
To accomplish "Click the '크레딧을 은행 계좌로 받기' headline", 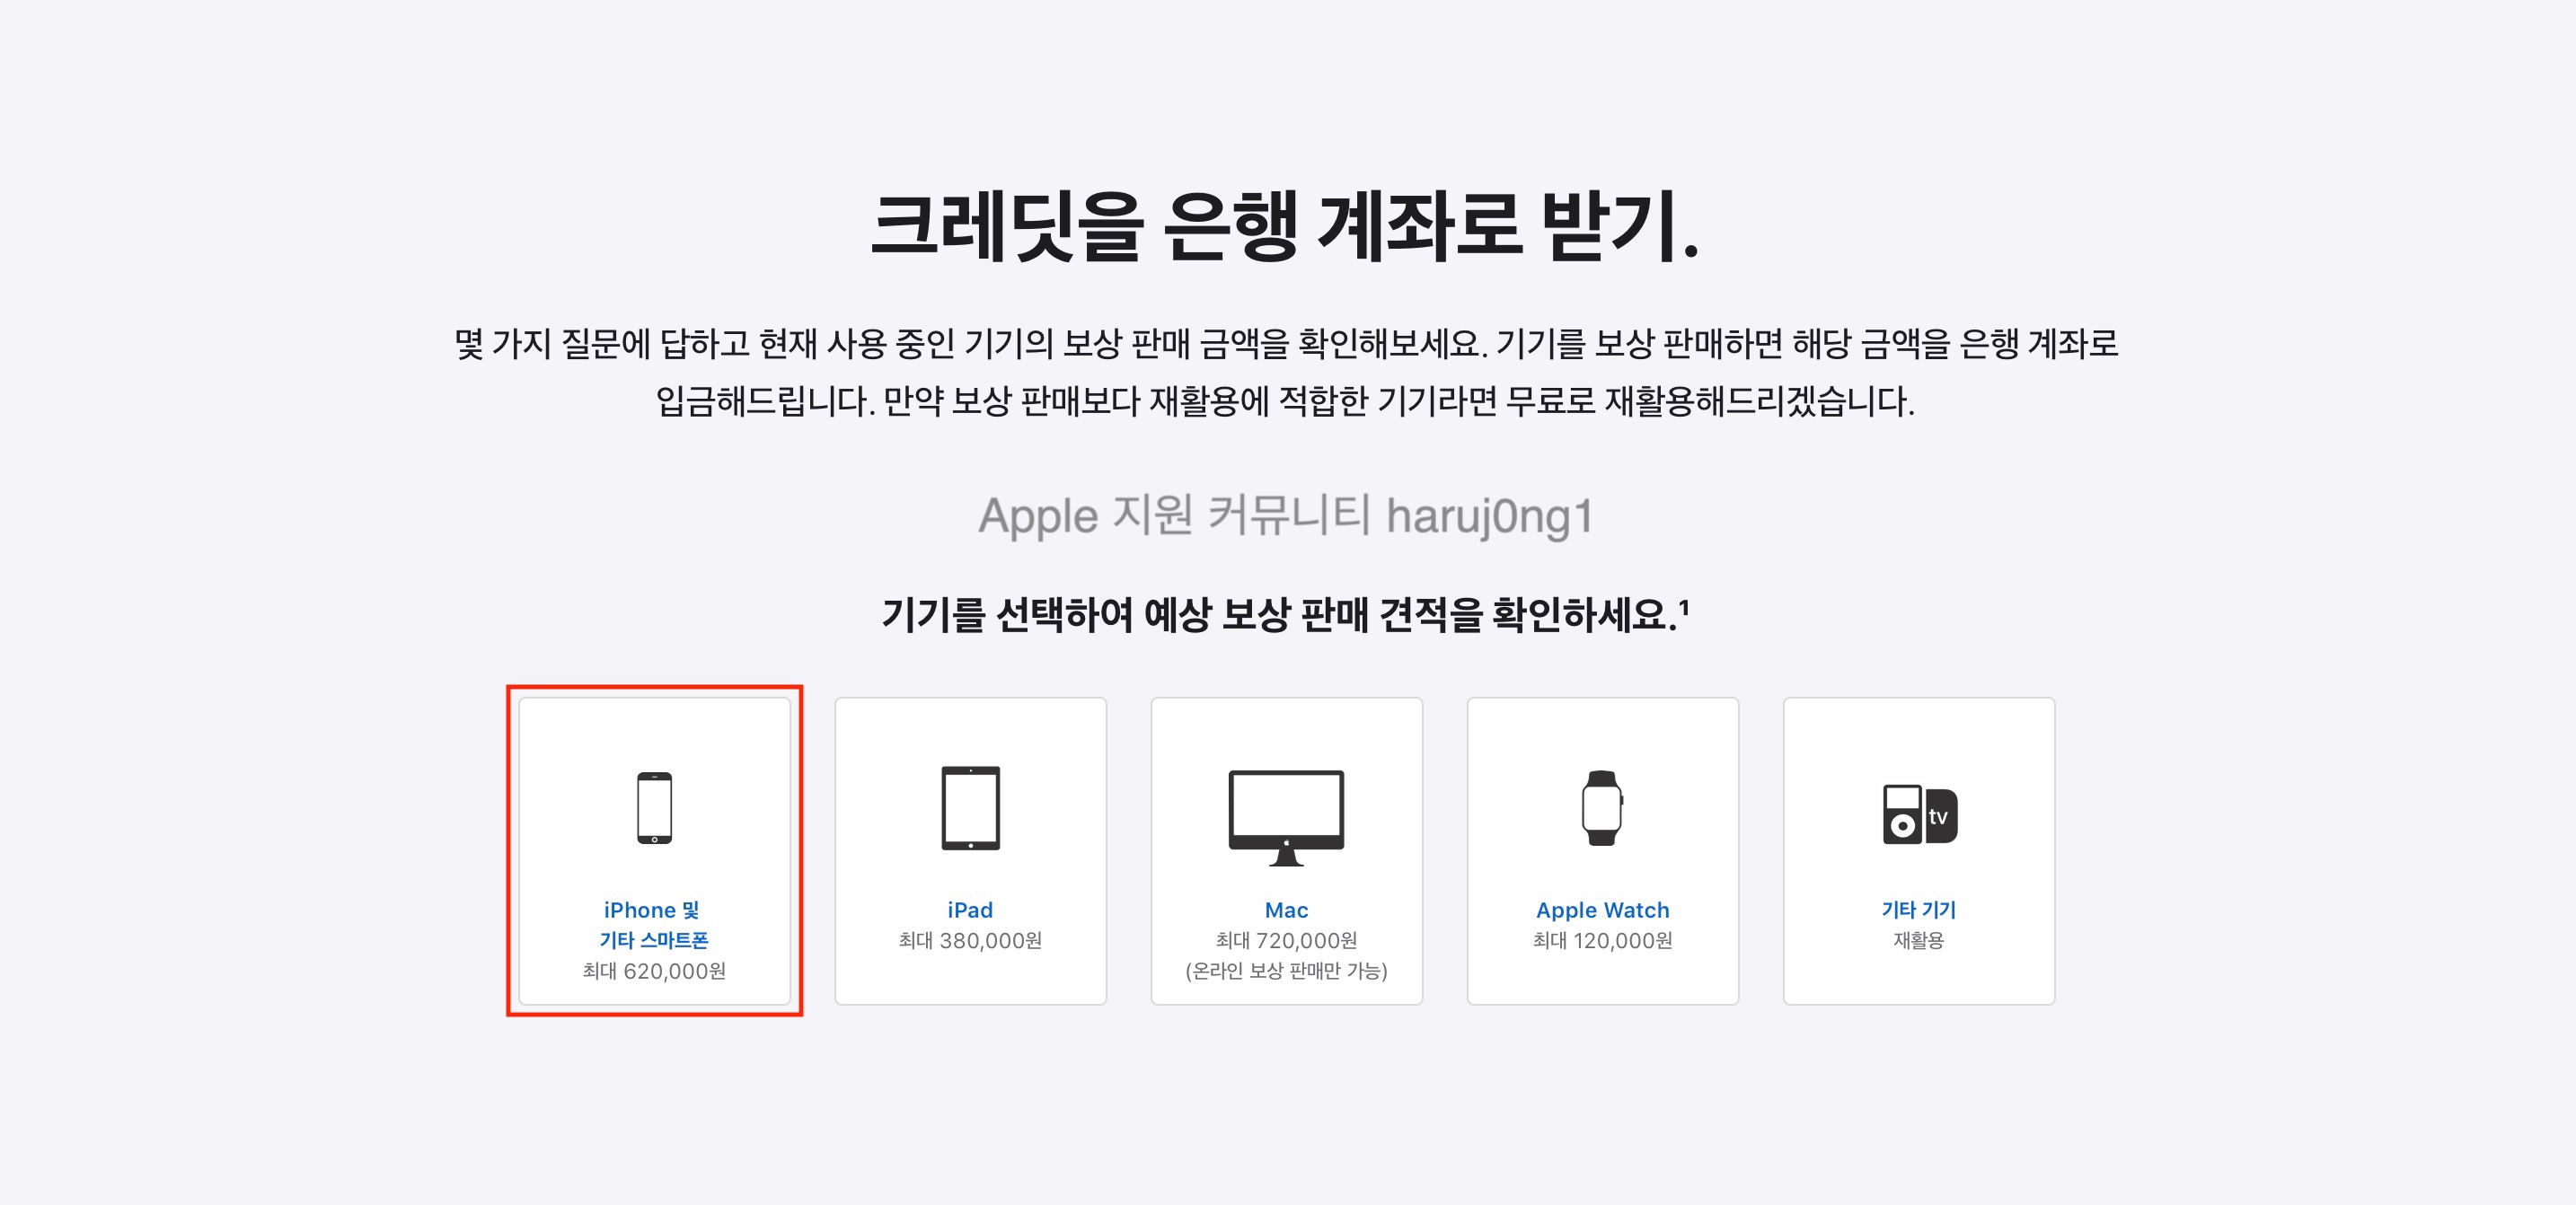I will pos(1285,227).
